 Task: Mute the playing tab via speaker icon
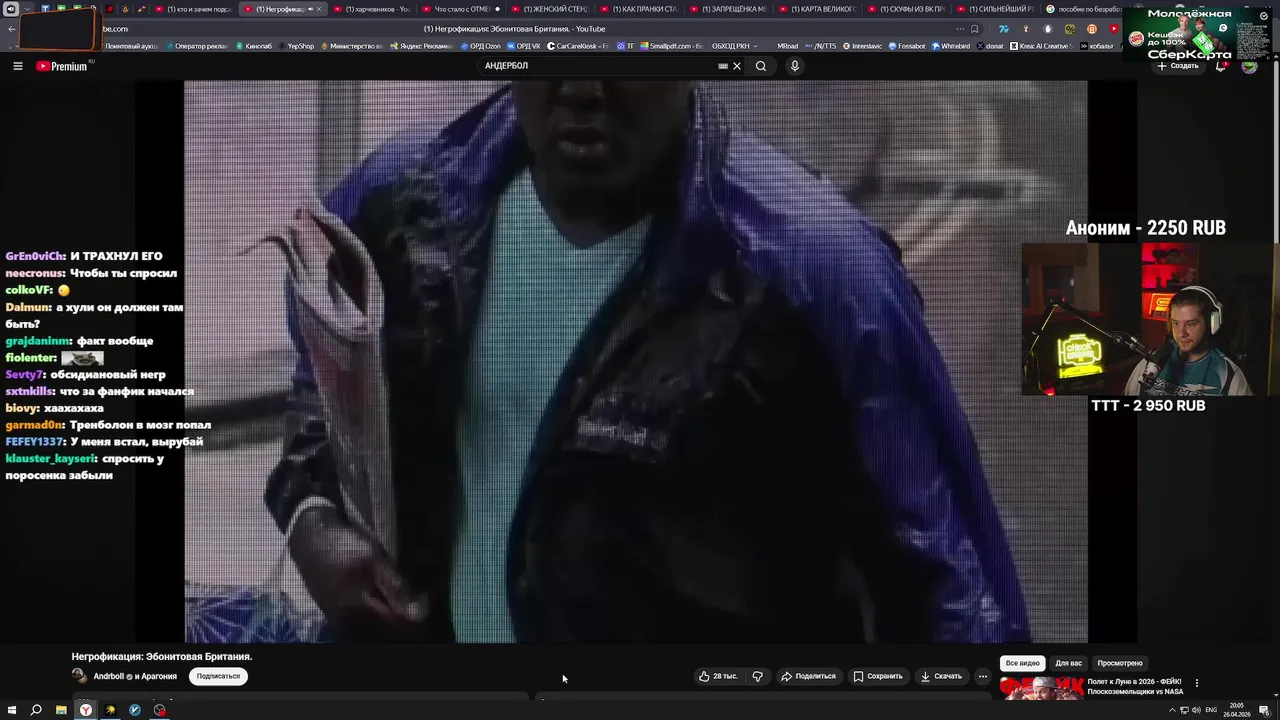(311, 9)
